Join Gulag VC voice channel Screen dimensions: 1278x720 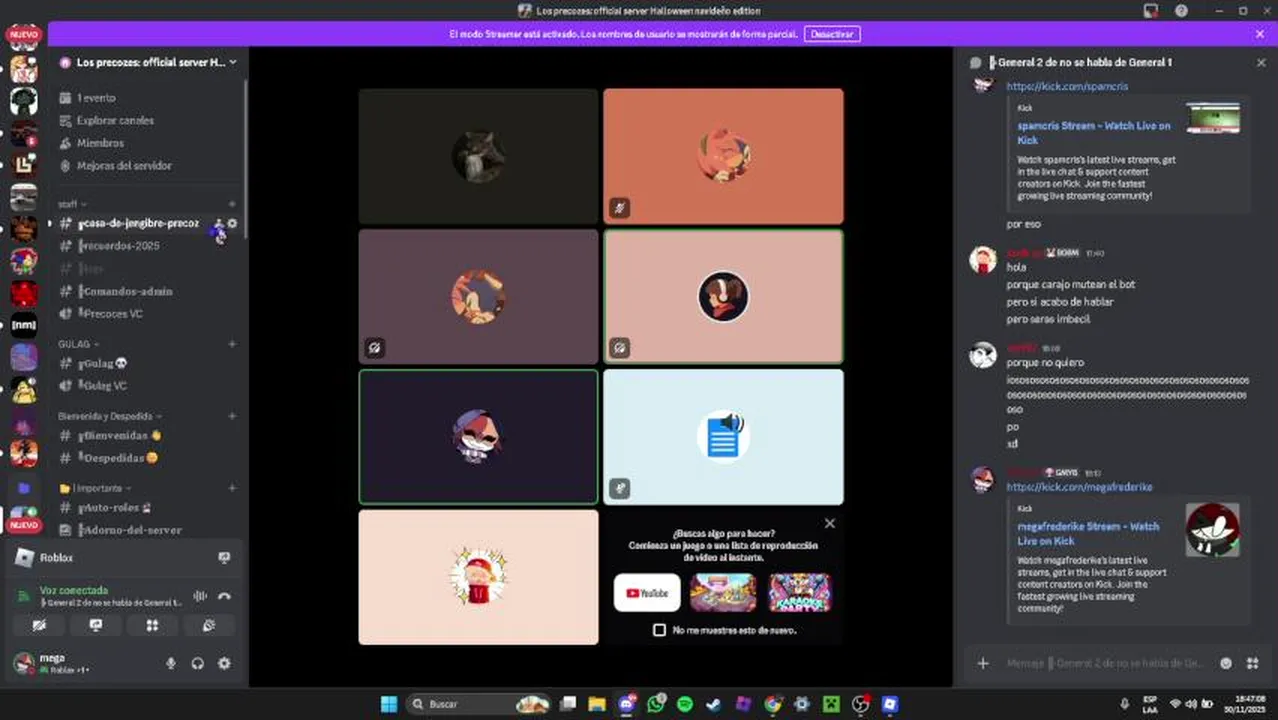click(103, 385)
